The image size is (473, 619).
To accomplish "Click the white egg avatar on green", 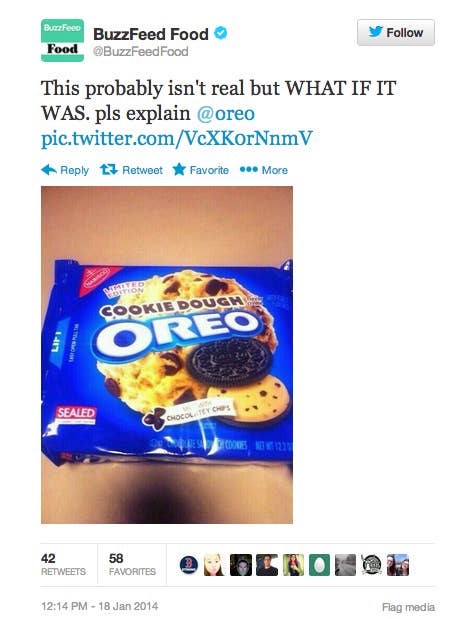I will click(319, 565).
